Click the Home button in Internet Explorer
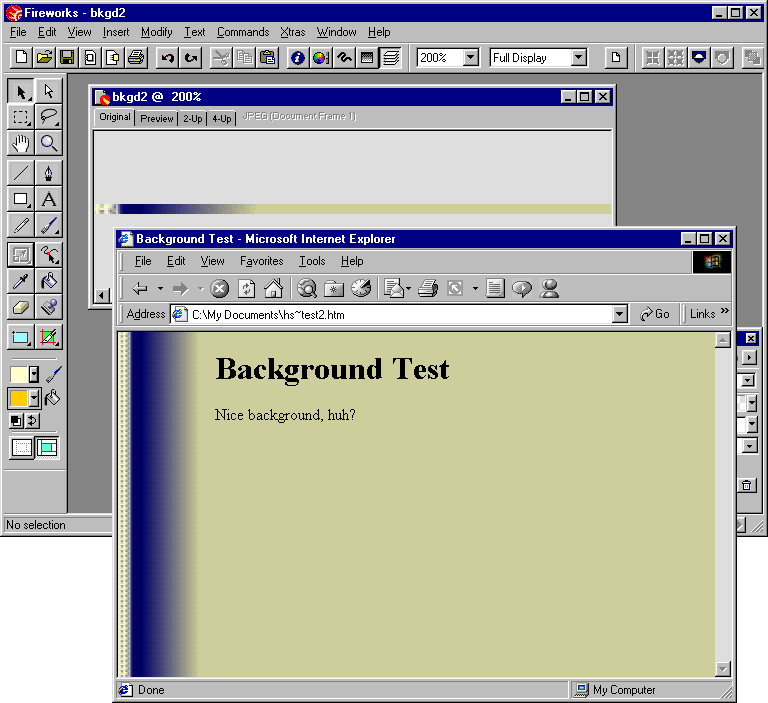The height and width of the screenshot is (703, 768). click(273, 289)
